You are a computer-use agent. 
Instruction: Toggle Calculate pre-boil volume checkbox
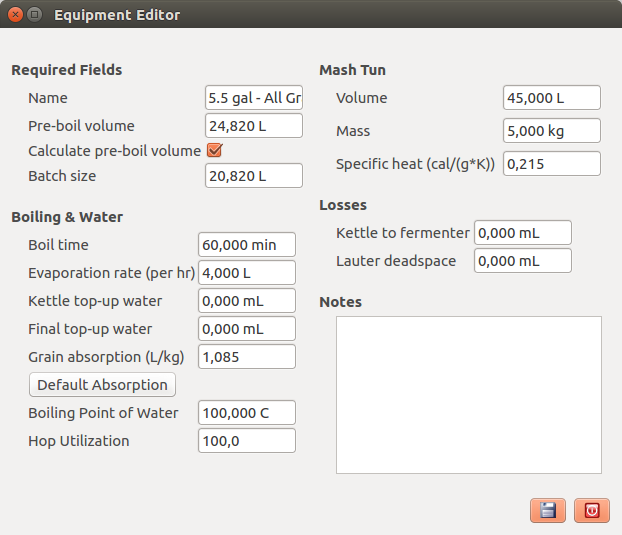pyautogui.click(x=215, y=150)
